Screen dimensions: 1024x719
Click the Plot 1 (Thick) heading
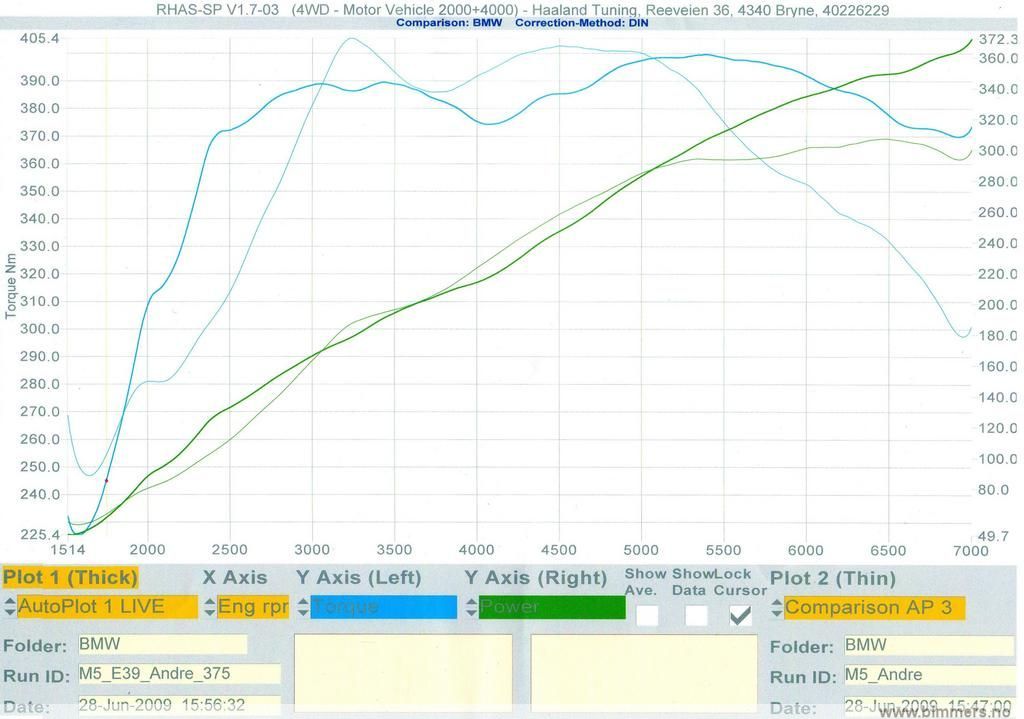click(70, 577)
